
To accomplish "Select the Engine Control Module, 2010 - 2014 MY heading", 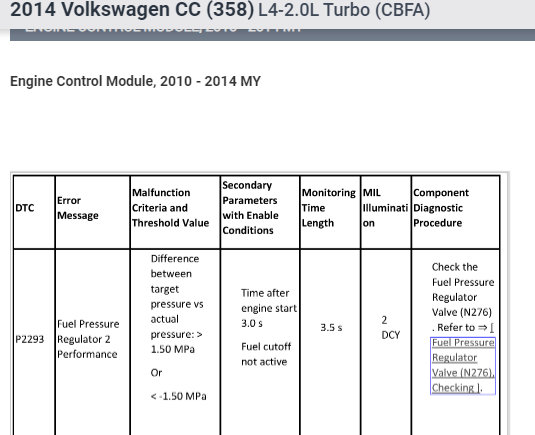I will [135, 81].
